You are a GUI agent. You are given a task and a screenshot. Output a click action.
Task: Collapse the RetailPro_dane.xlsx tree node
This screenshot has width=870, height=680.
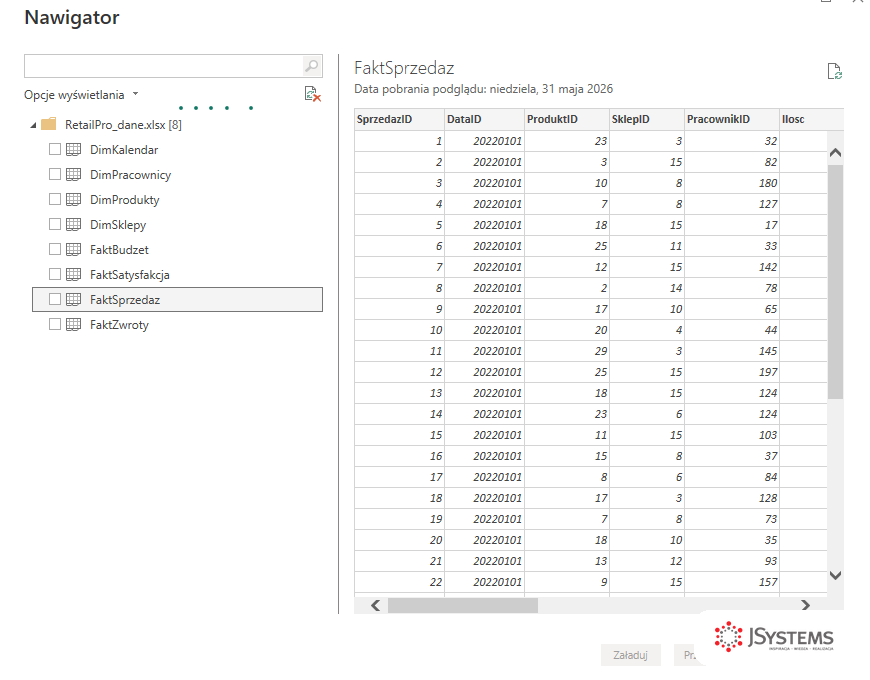33,125
